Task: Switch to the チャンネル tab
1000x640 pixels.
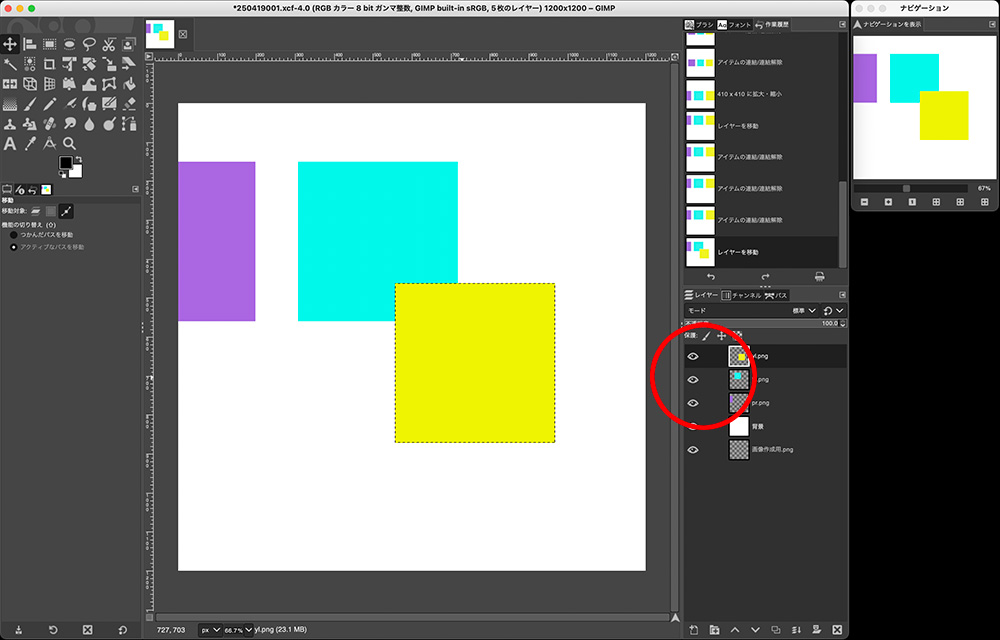Action: point(741,295)
